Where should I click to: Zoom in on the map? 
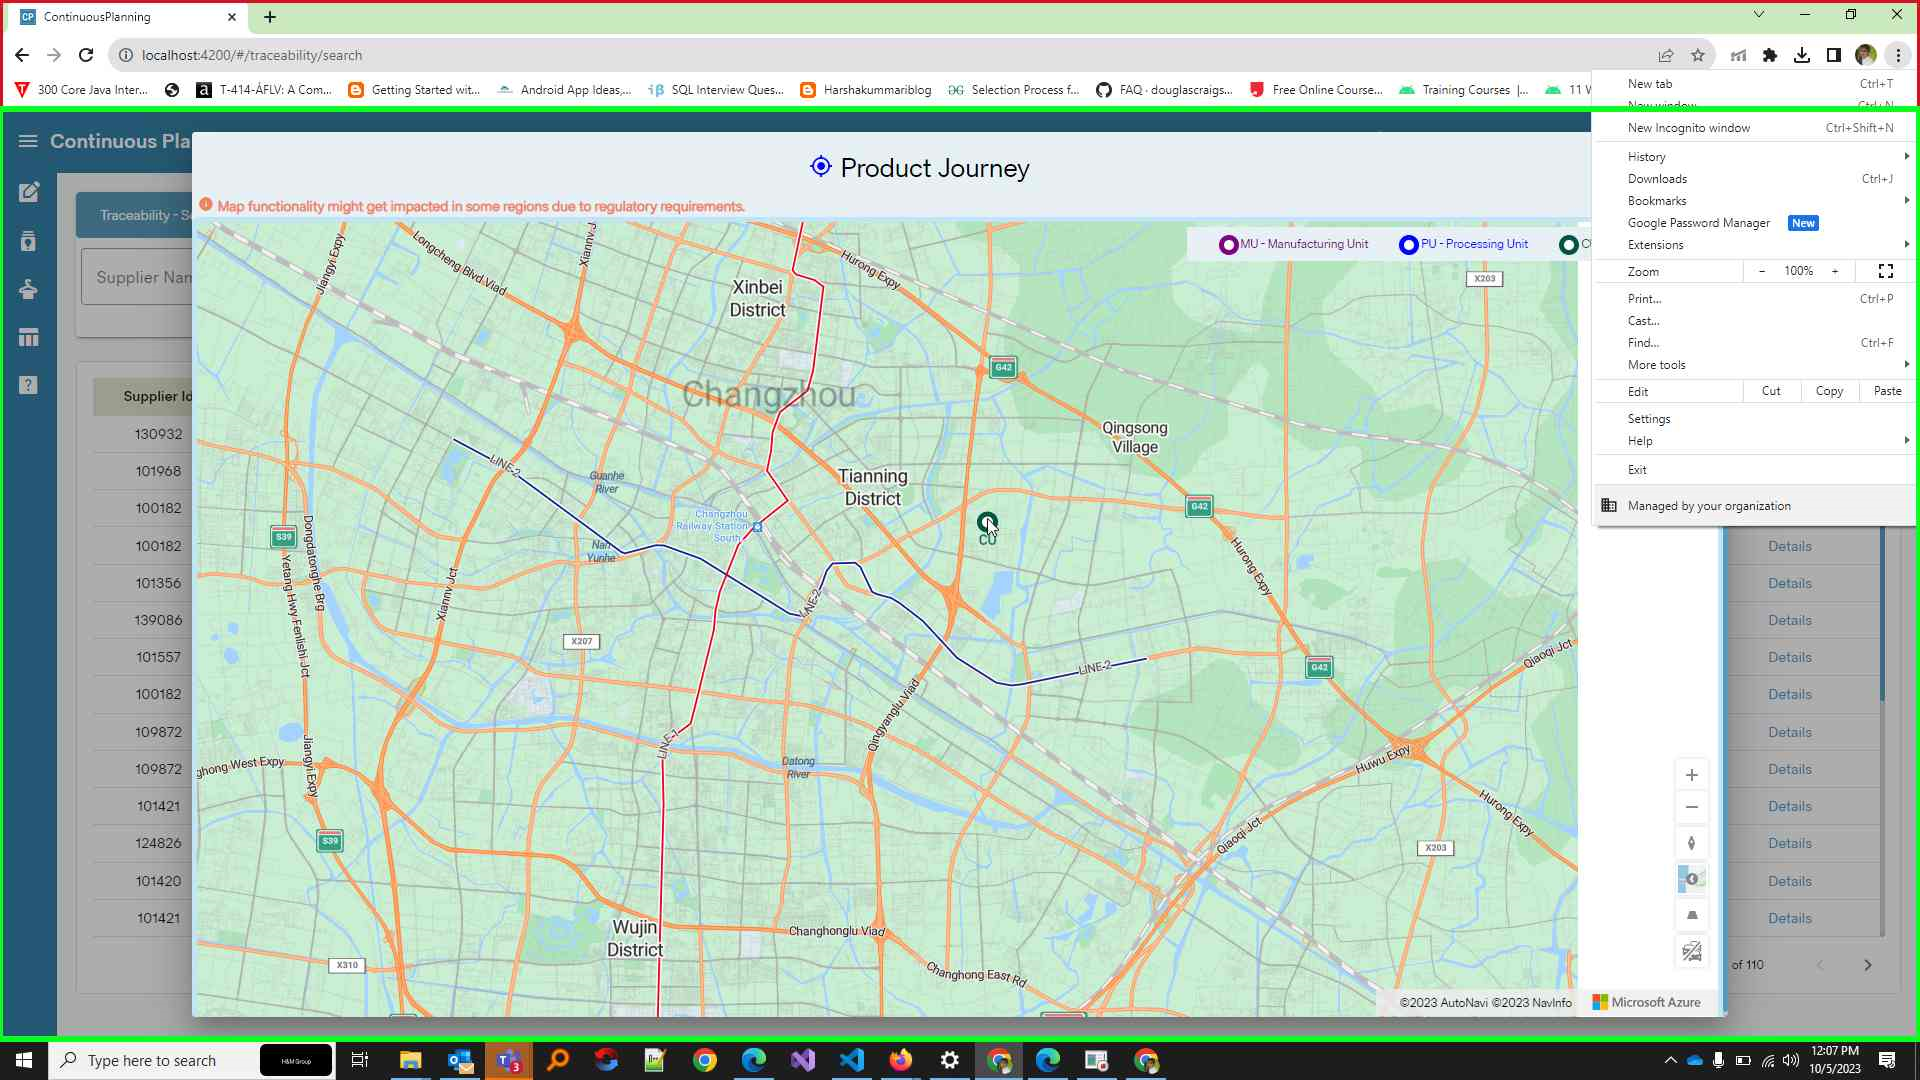pyautogui.click(x=1691, y=775)
